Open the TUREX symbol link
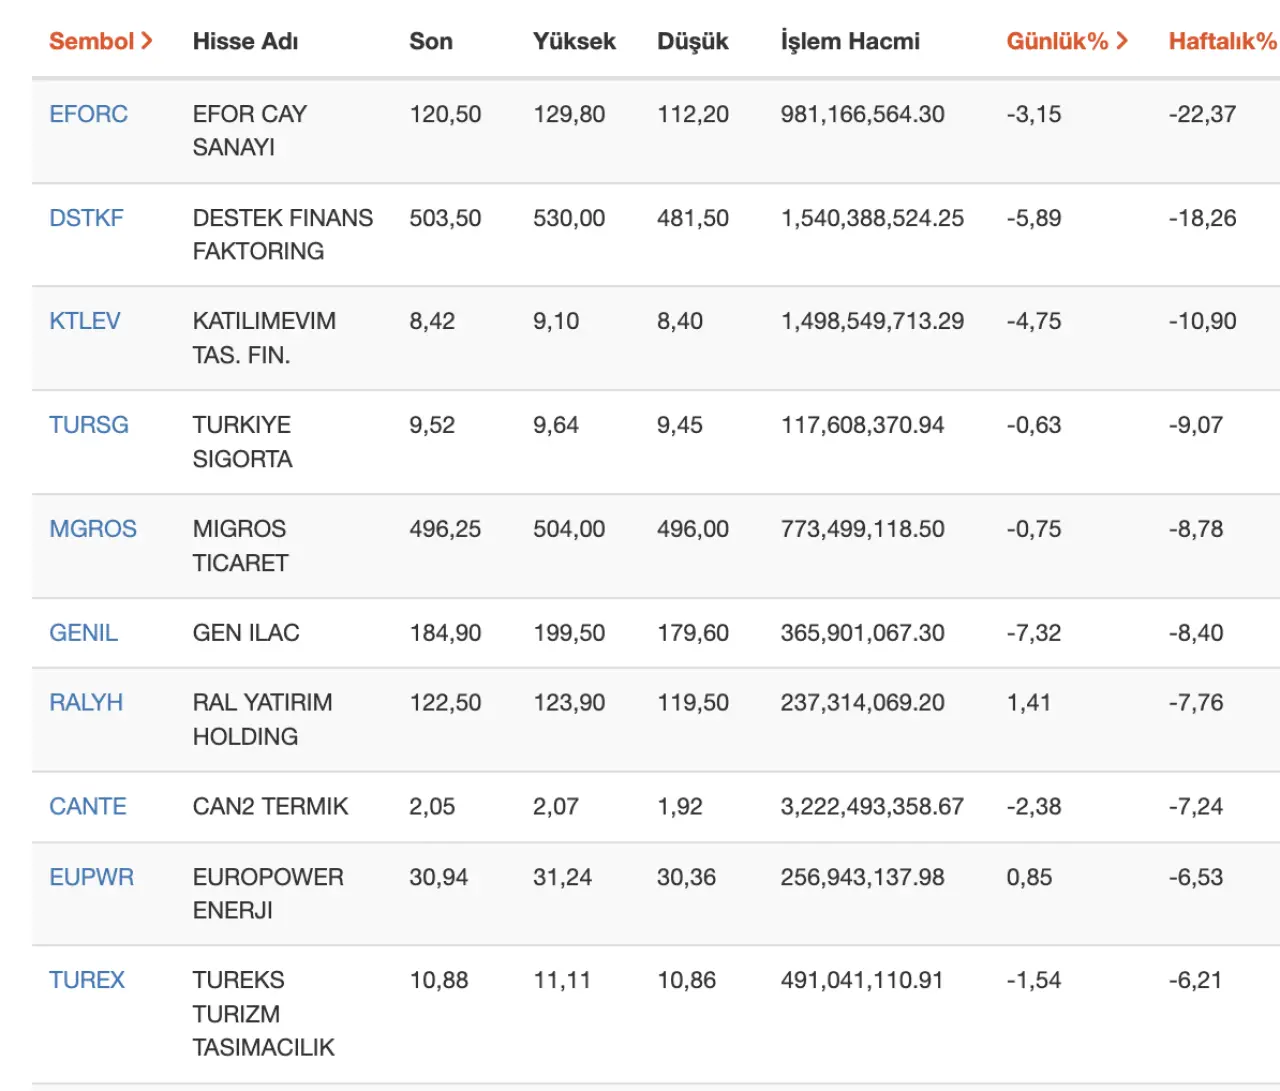 click(x=87, y=980)
